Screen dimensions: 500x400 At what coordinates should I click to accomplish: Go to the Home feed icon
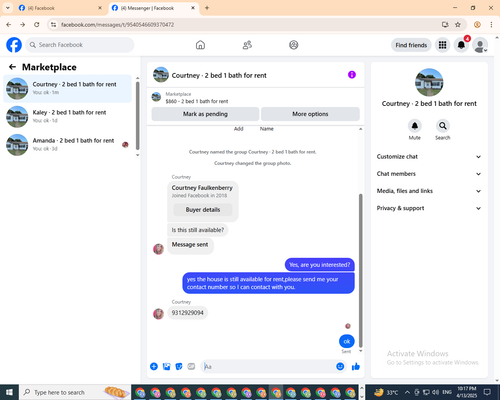(200, 45)
